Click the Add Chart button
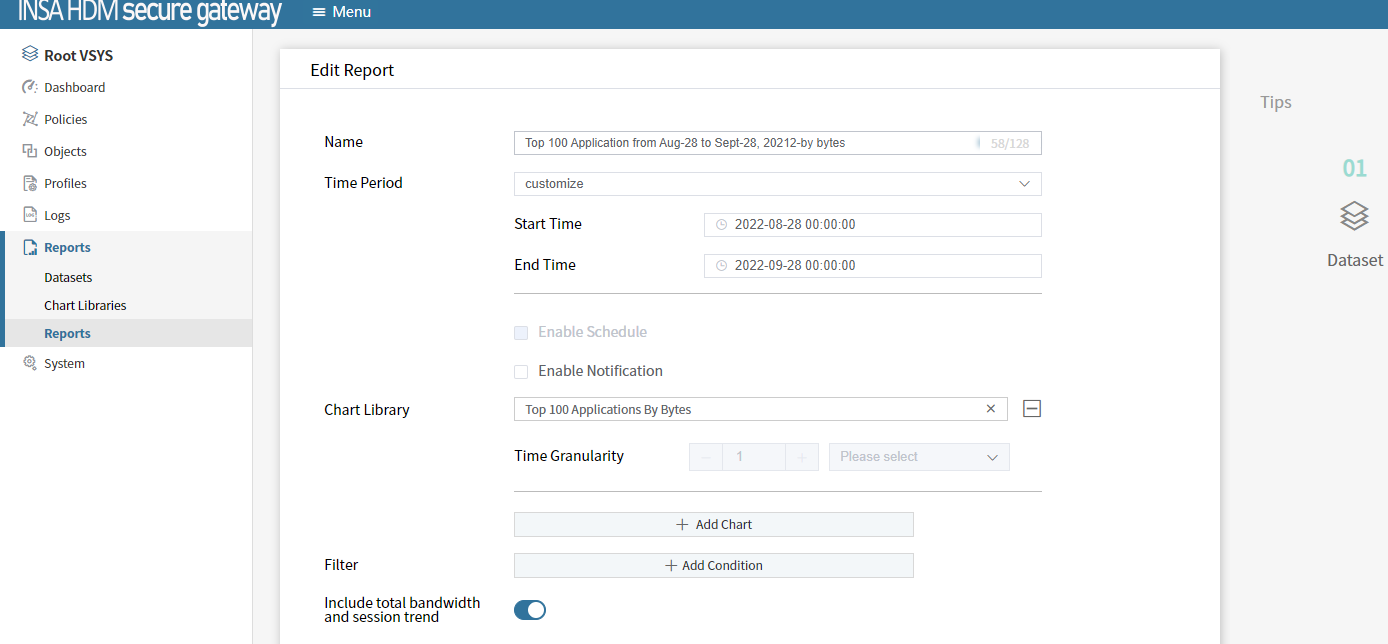1388x644 pixels. click(713, 524)
